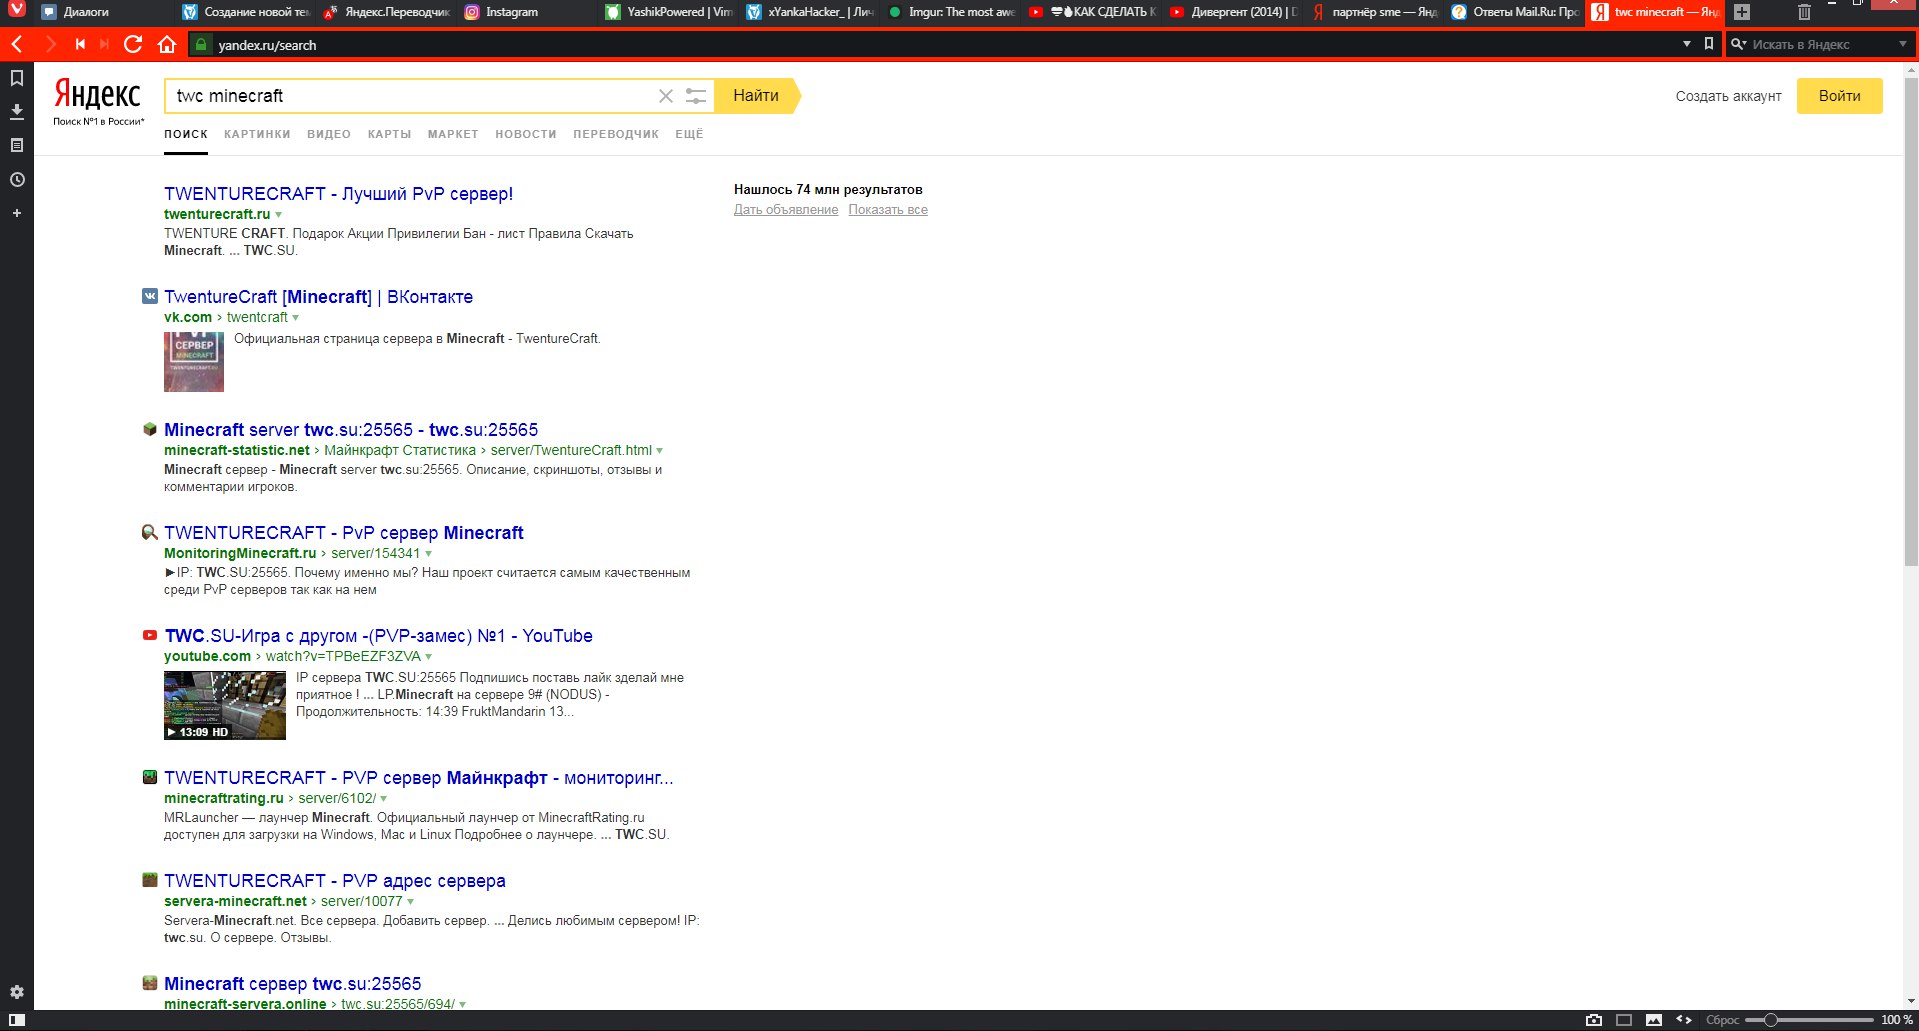
Task: Open the History panel clock icon
Action: pyautogui.click(x=17, y=180)
